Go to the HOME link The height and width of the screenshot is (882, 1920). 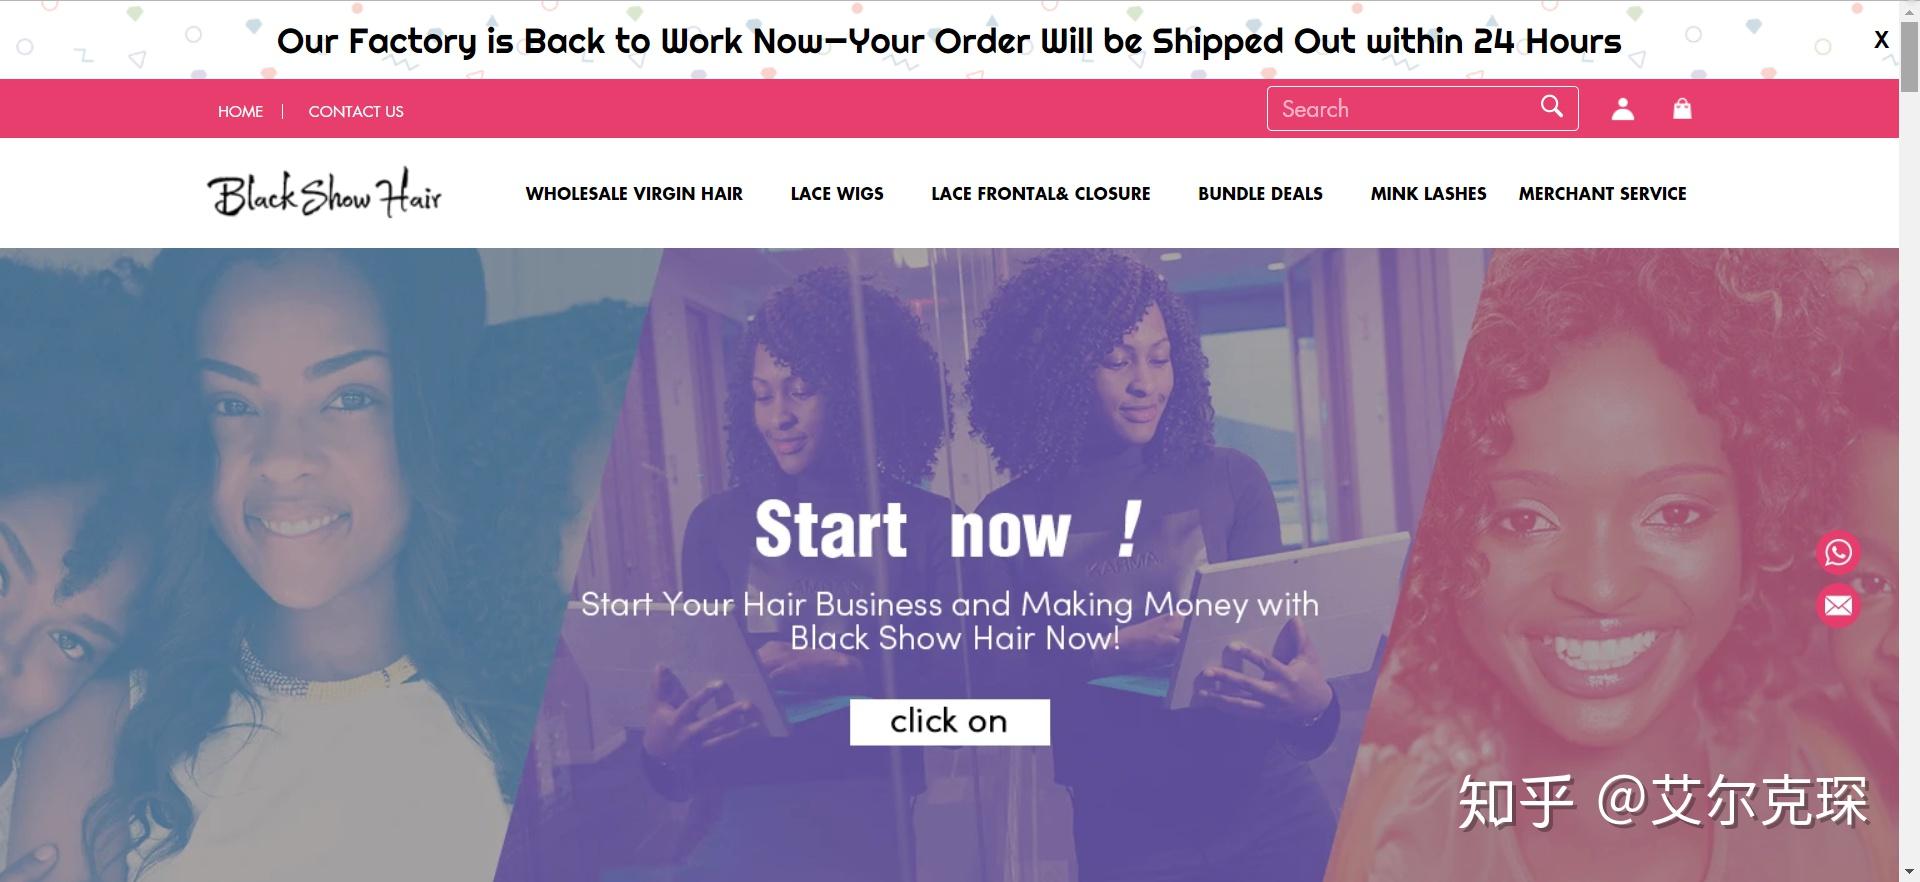point(240,111)
